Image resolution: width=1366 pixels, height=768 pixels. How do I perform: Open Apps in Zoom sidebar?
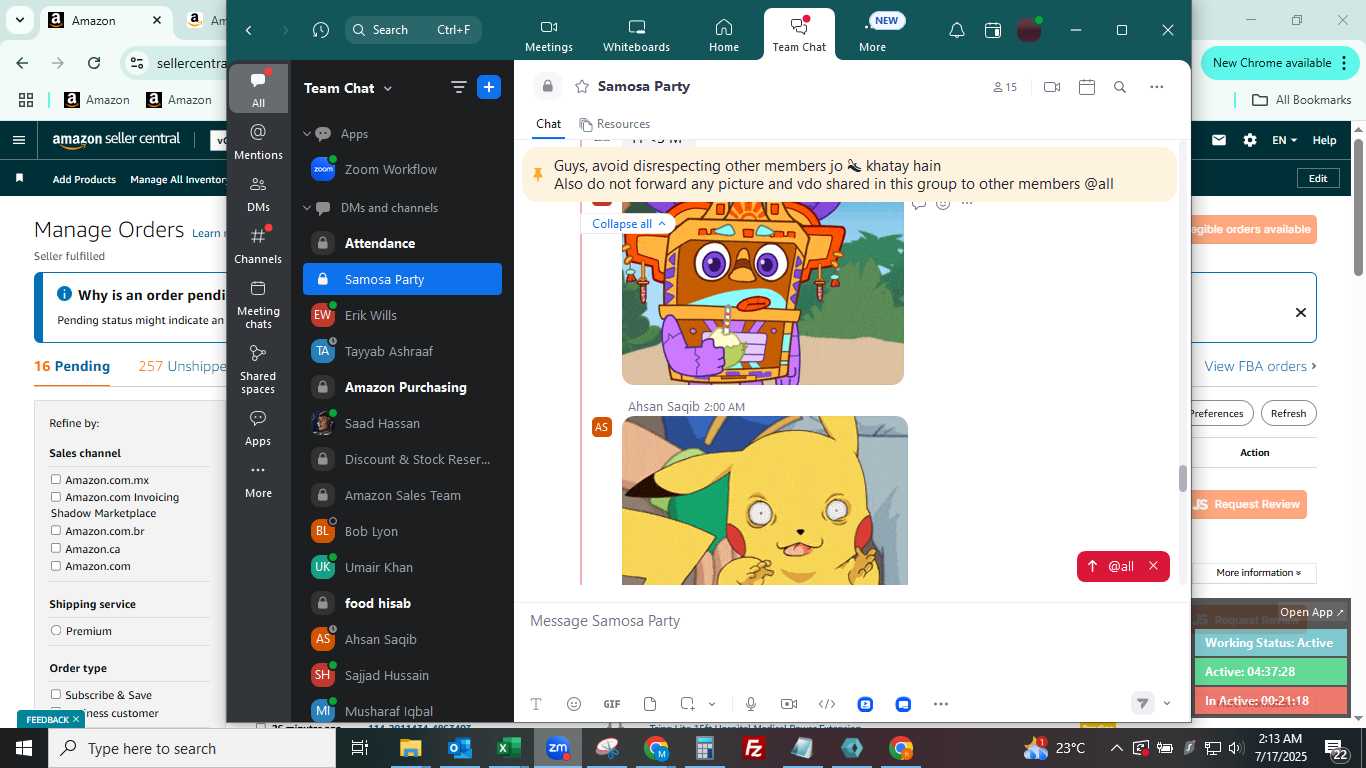[258, 428]
